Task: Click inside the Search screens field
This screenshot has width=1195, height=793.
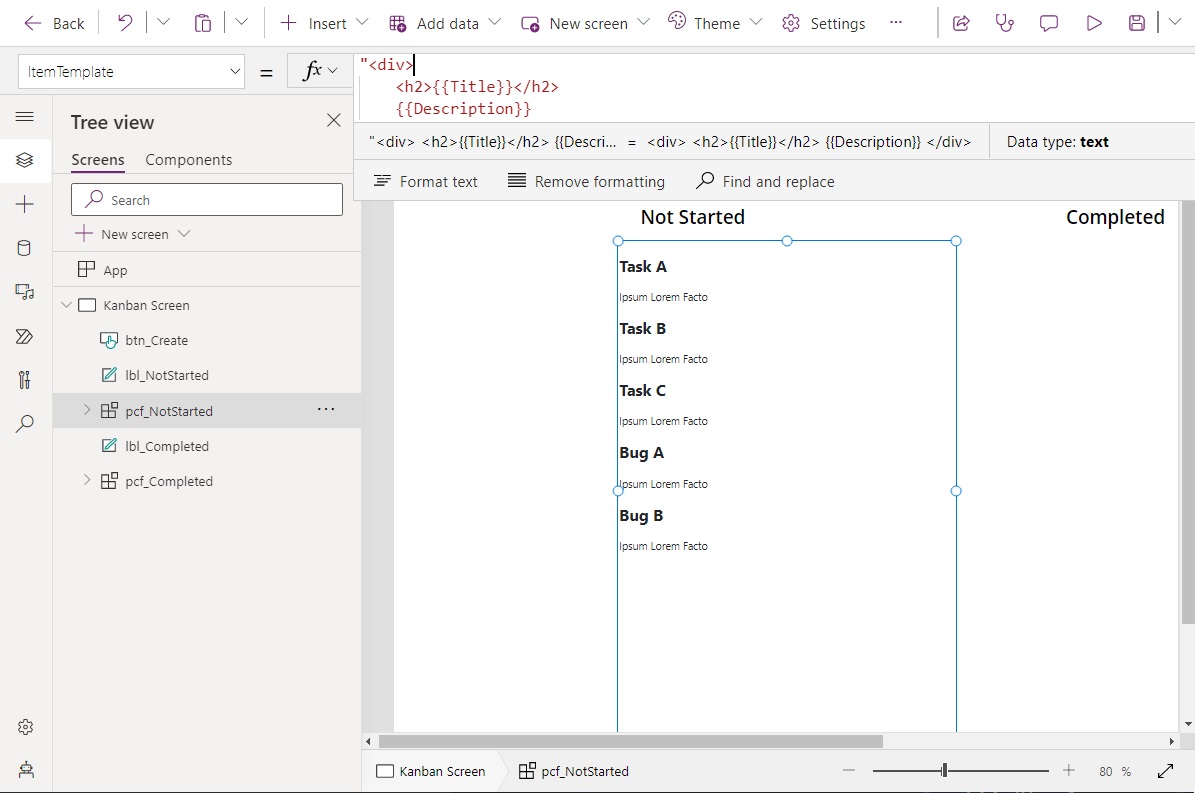Action: click(x=207, y=199)
